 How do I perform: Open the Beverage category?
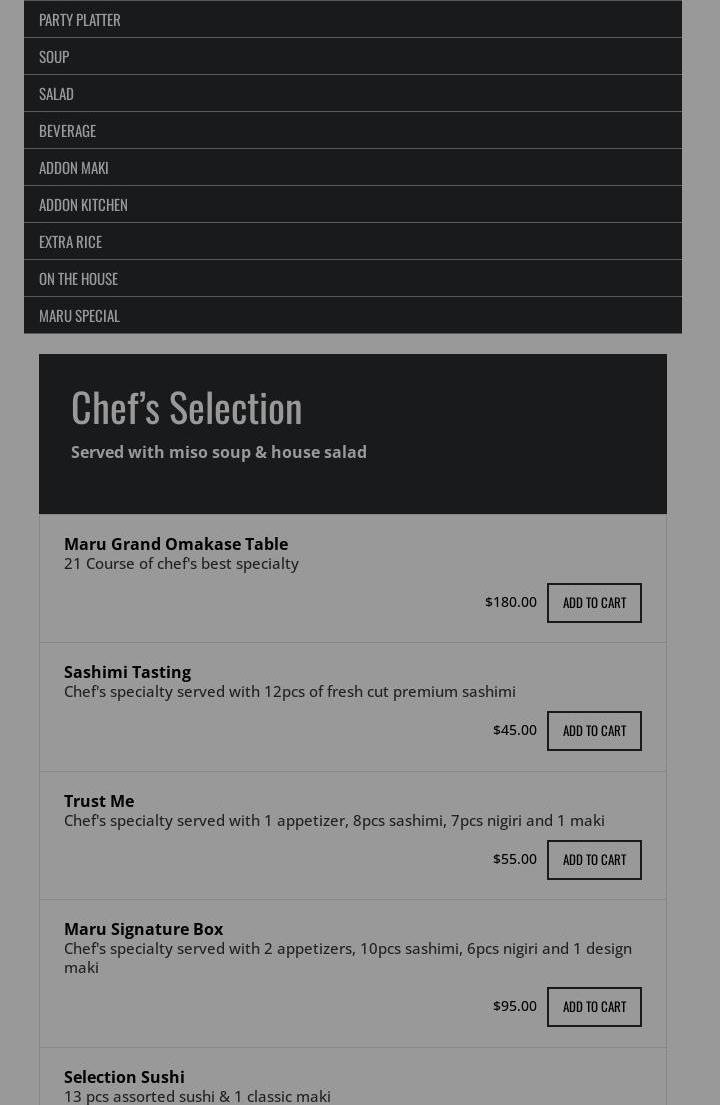pyautogui.click(x=67, y=131)
